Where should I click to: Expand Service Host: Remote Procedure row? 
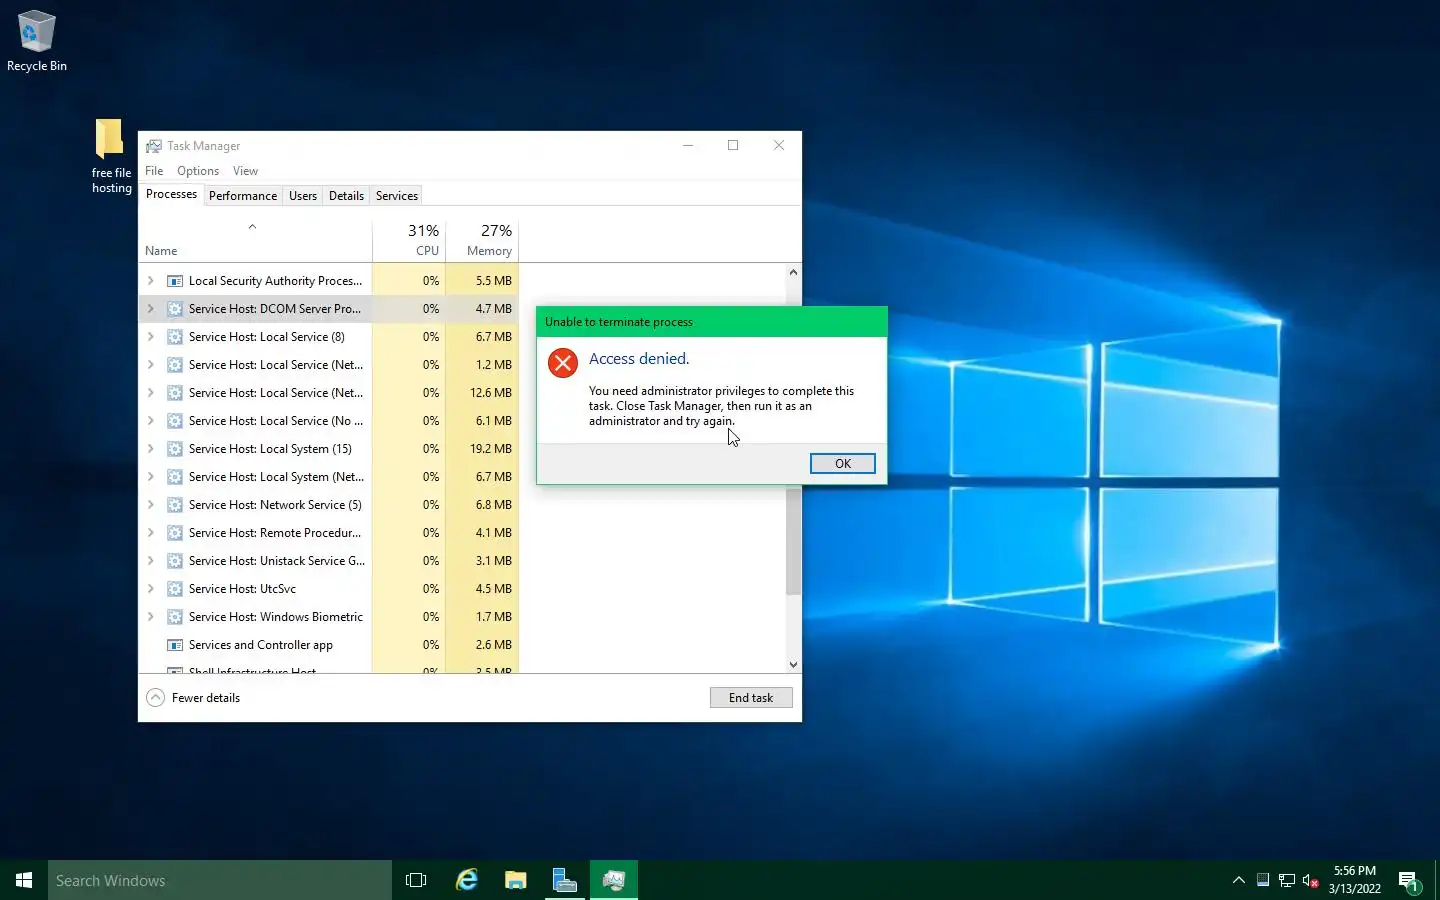pos(151,533)
